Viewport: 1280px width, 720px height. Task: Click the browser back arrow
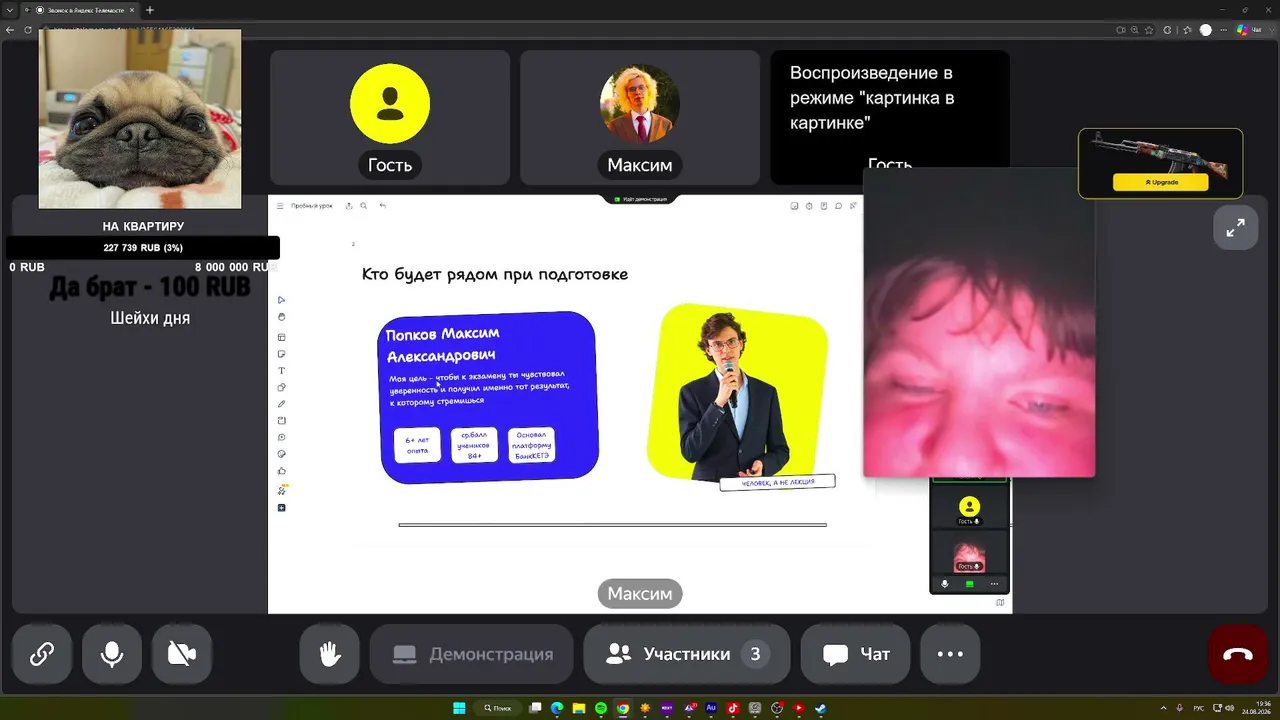10,30
